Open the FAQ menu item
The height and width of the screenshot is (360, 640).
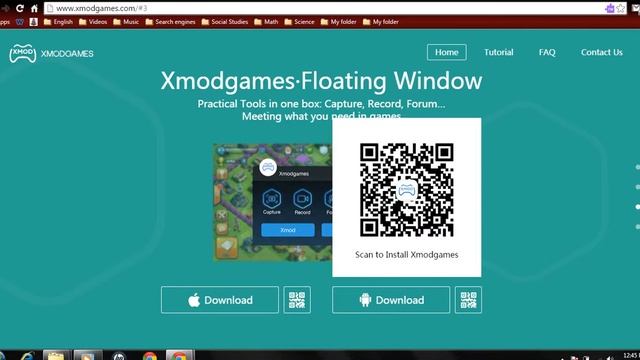547,52
